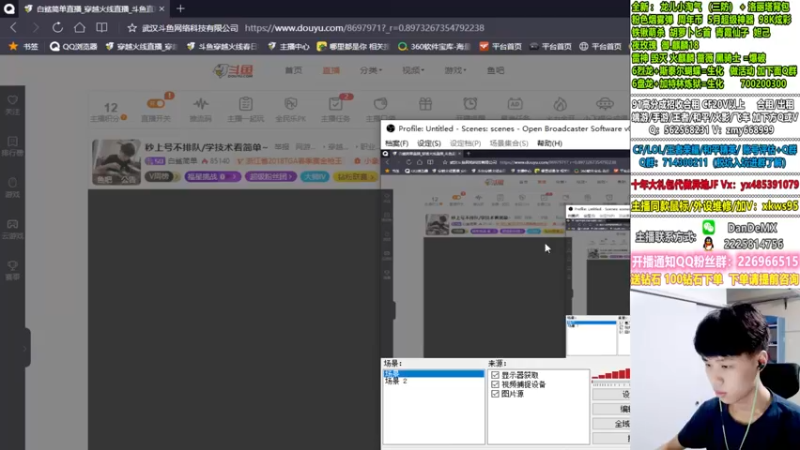Click the 超级粉丝团 badge
Screen dimensions: 800x450
tap(271, 177)
